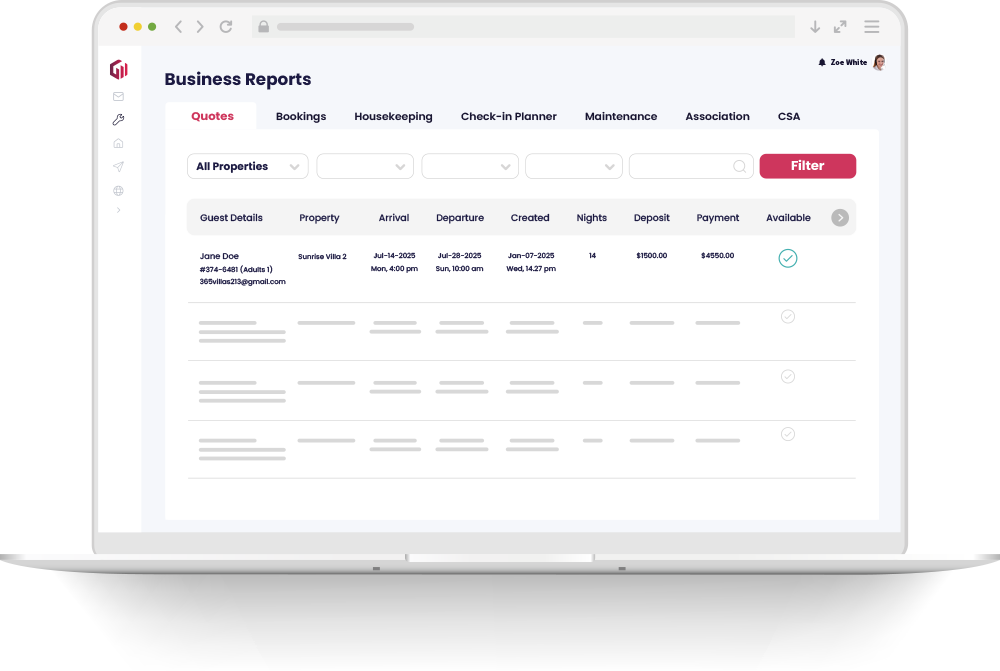Switch to the Bookings tab

301,116
